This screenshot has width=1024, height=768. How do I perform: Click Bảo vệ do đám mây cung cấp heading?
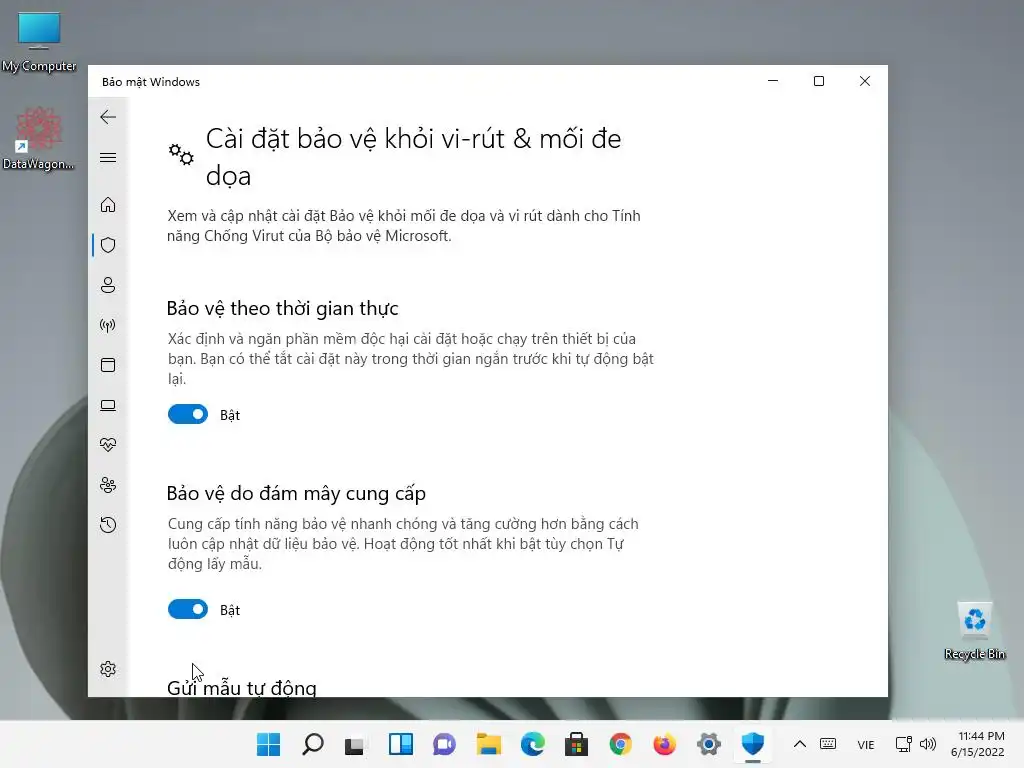296,493
